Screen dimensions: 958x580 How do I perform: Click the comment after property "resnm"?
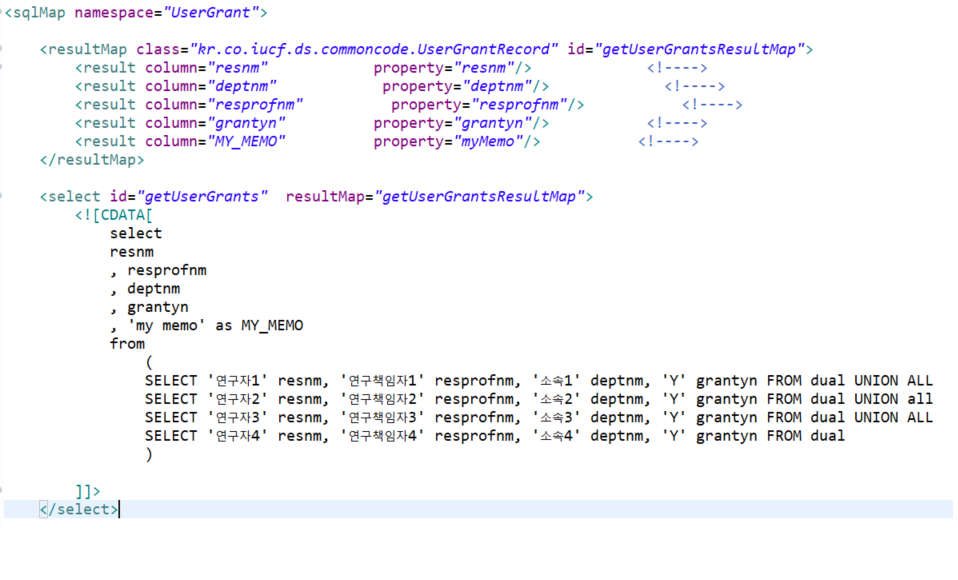[677, 68]
